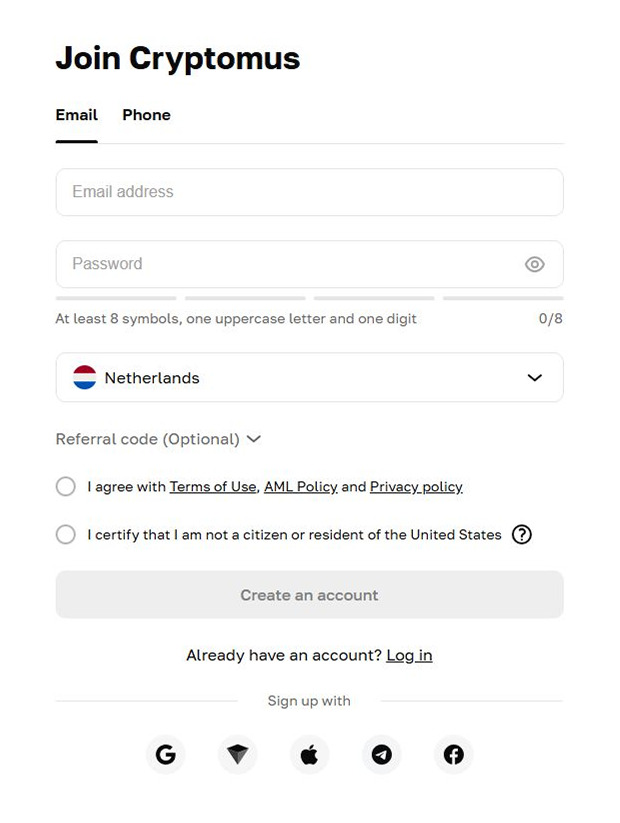Select the Email tab
Viewport: 620px width, 823px height.
76,115
